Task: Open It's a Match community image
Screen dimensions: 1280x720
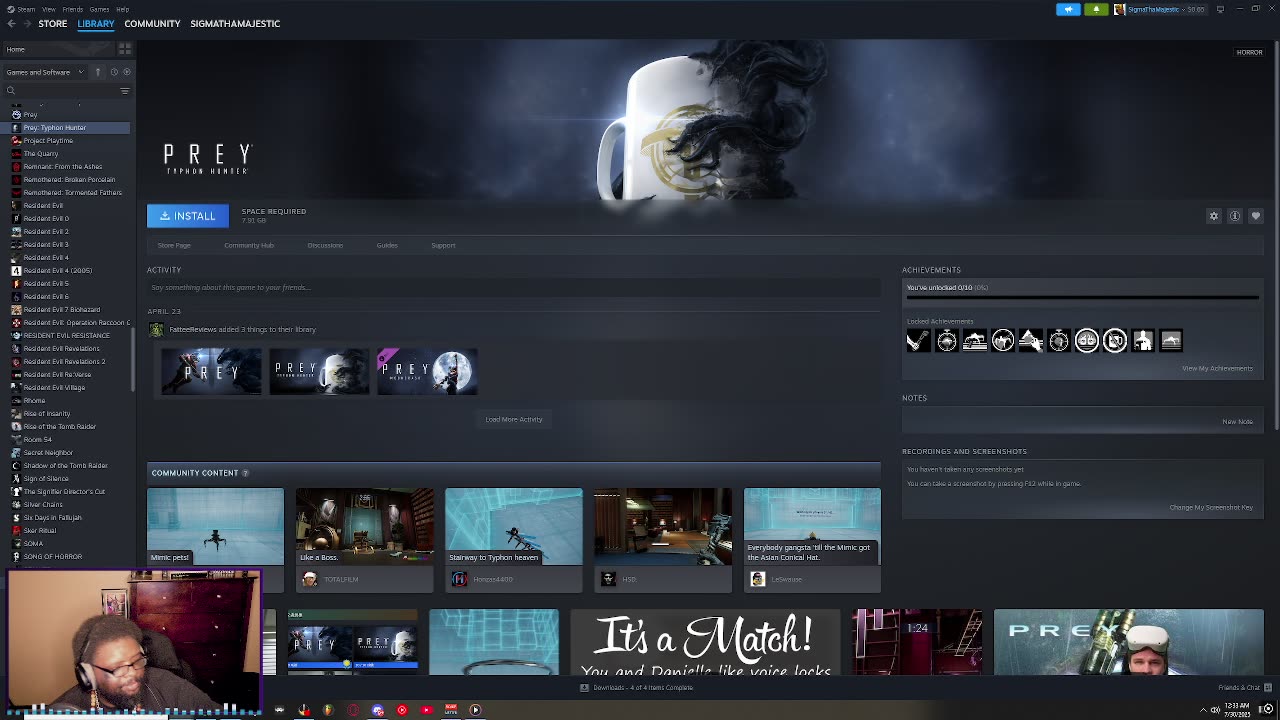Action: (705, 642)
